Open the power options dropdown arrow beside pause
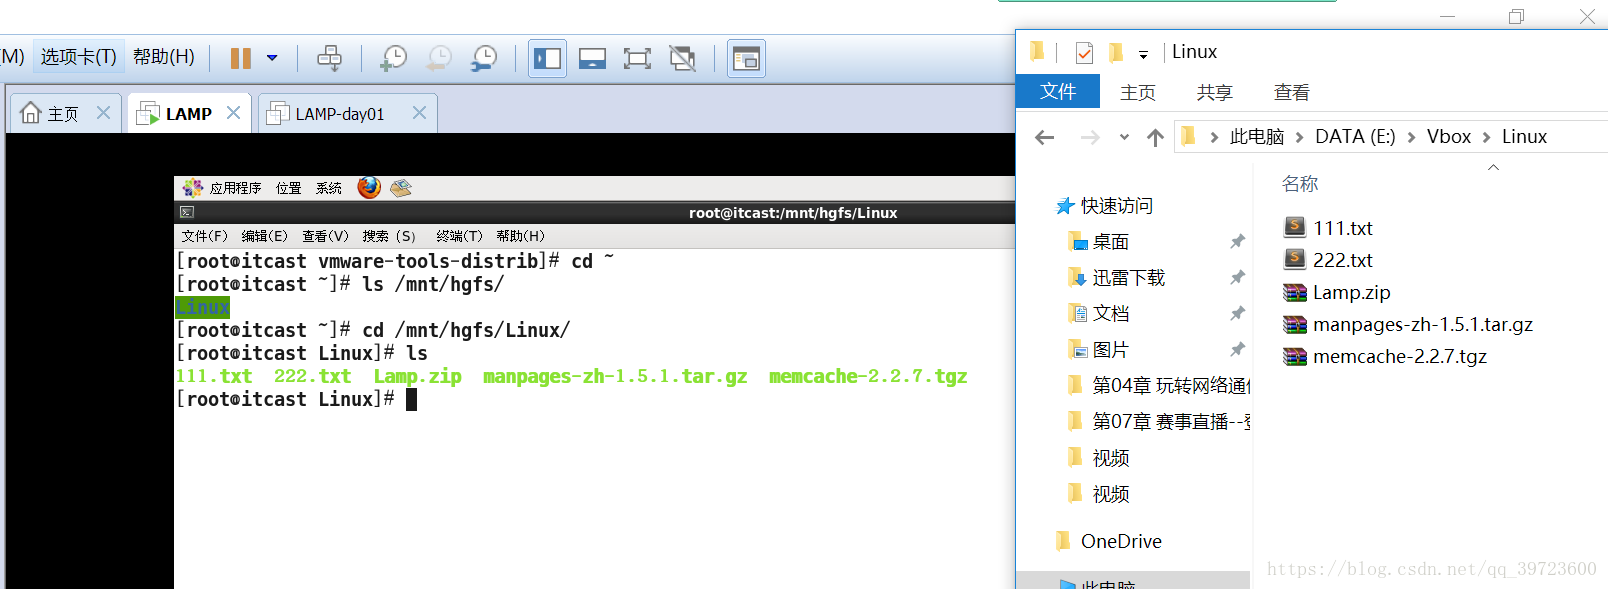Viewport: 1608px width, 589px height. coord(272,58)
